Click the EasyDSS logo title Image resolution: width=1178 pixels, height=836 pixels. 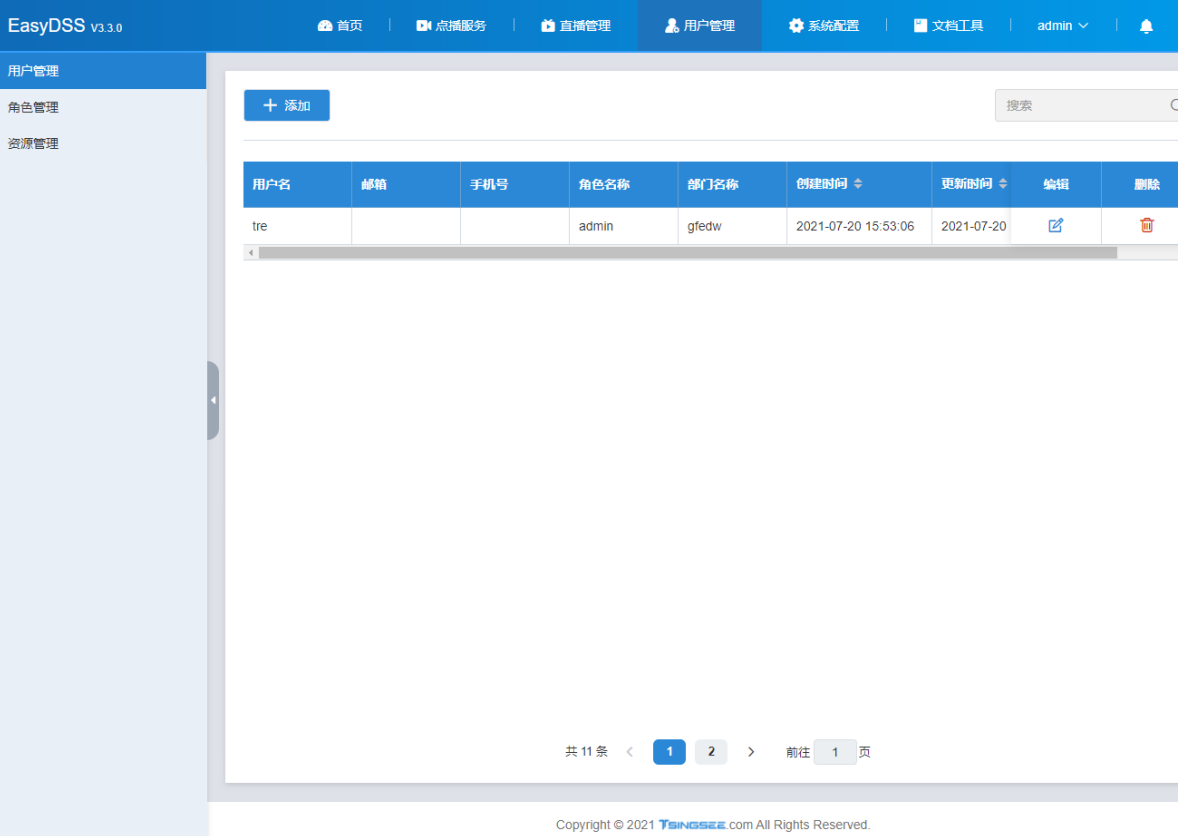pyautogui.click(x=47, y=26)
